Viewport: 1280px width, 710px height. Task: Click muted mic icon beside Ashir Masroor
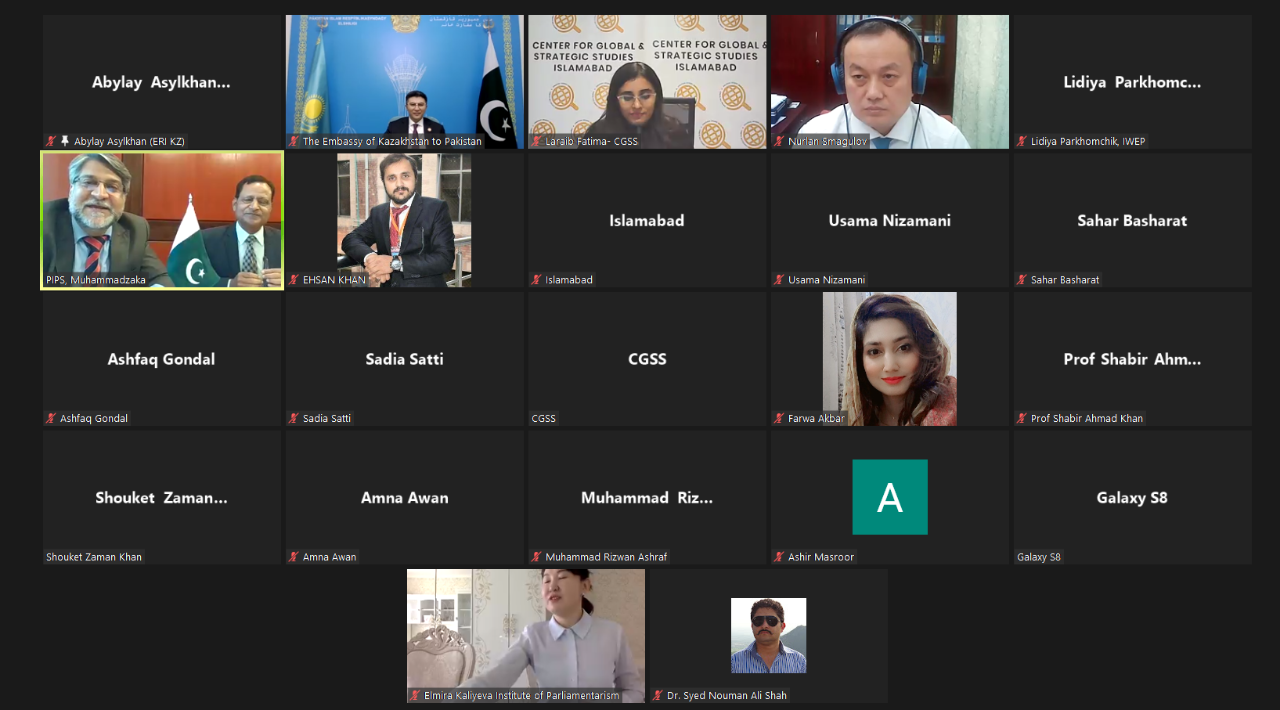[x=779, y=557]
